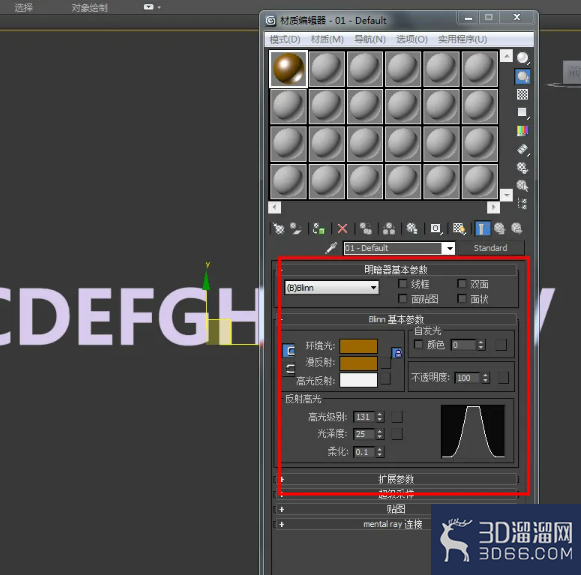Switch to 对象绘制 ribbon tab
Screen dimensions: 581x575
point(89,7)
